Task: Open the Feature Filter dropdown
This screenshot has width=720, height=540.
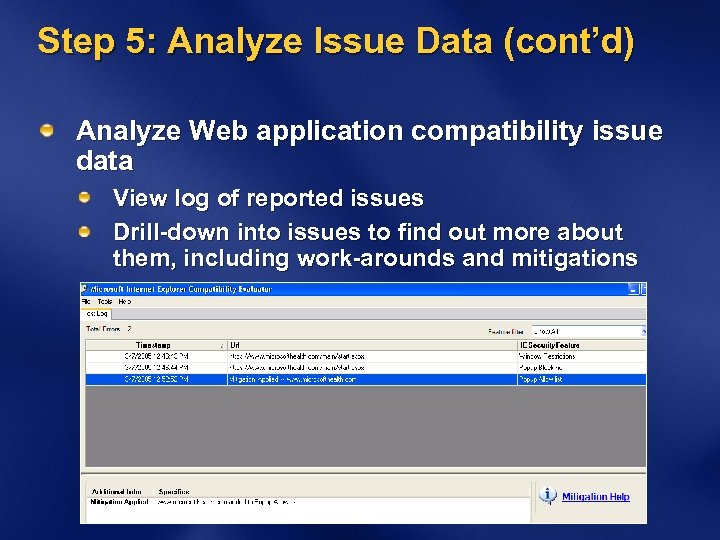Action: (x=589, y=331)
